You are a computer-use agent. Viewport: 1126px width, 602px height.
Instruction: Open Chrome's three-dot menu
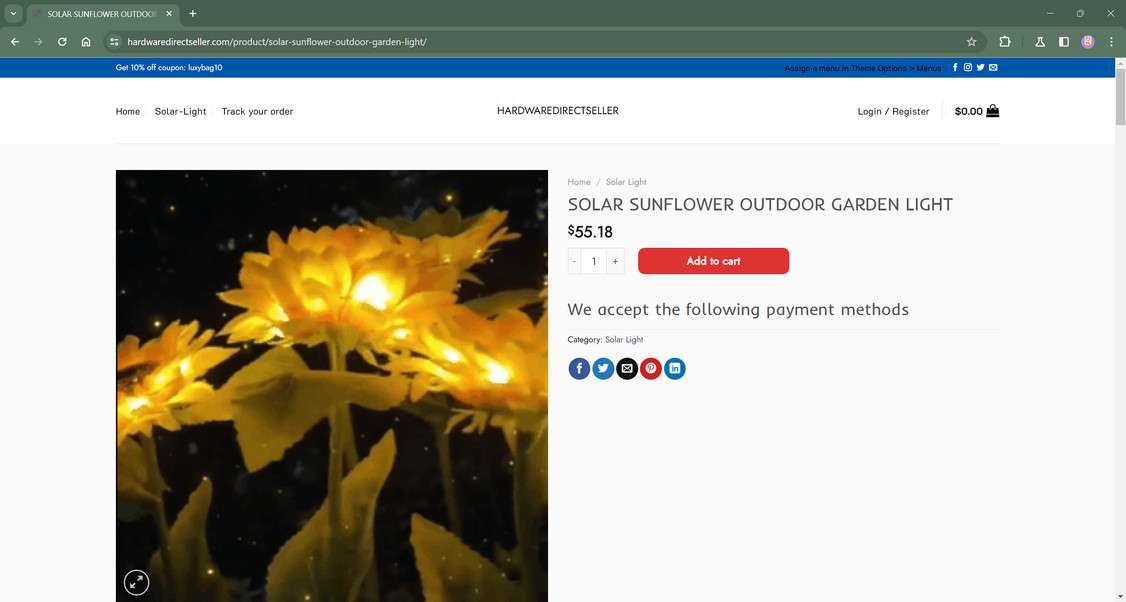(1111, 42)
